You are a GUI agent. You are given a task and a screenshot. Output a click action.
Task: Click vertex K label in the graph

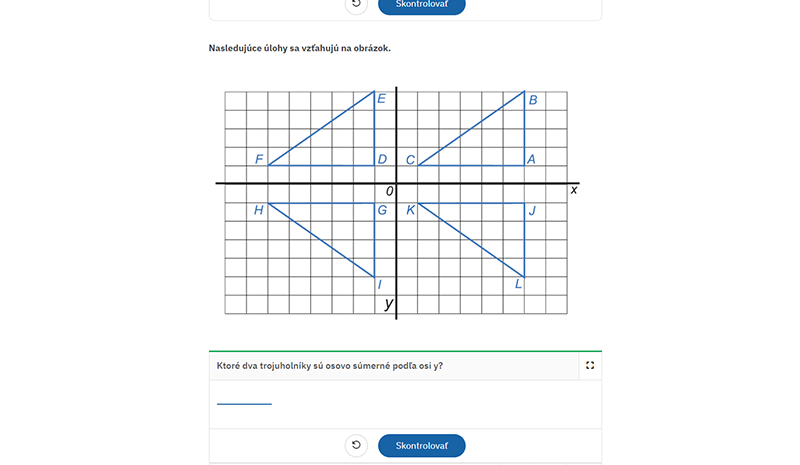click(x=411, y=210)
